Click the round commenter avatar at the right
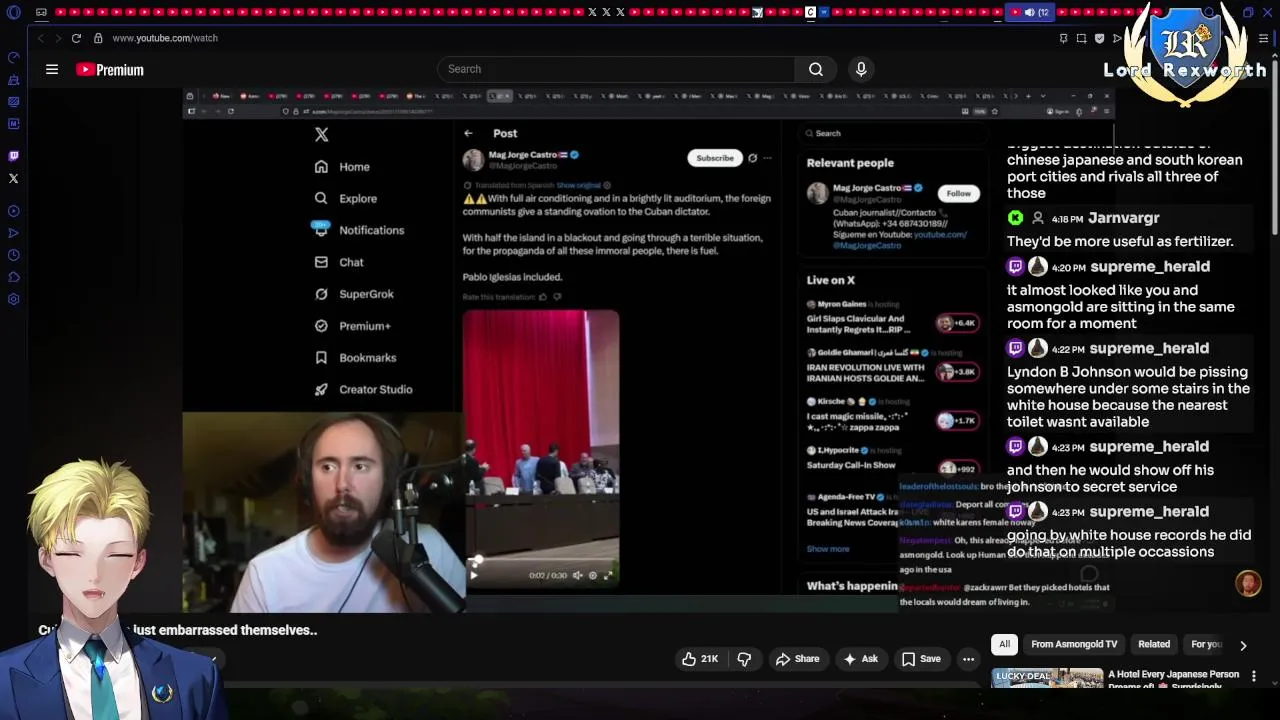The width and height of the screenshot is (1280, 720). coord(1248,583)
